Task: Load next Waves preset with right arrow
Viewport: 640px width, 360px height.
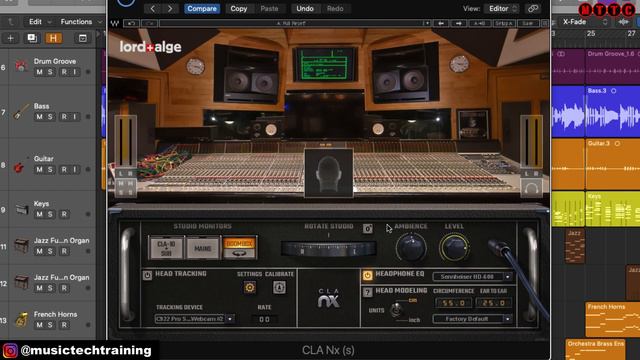Action: coord(459,24)
